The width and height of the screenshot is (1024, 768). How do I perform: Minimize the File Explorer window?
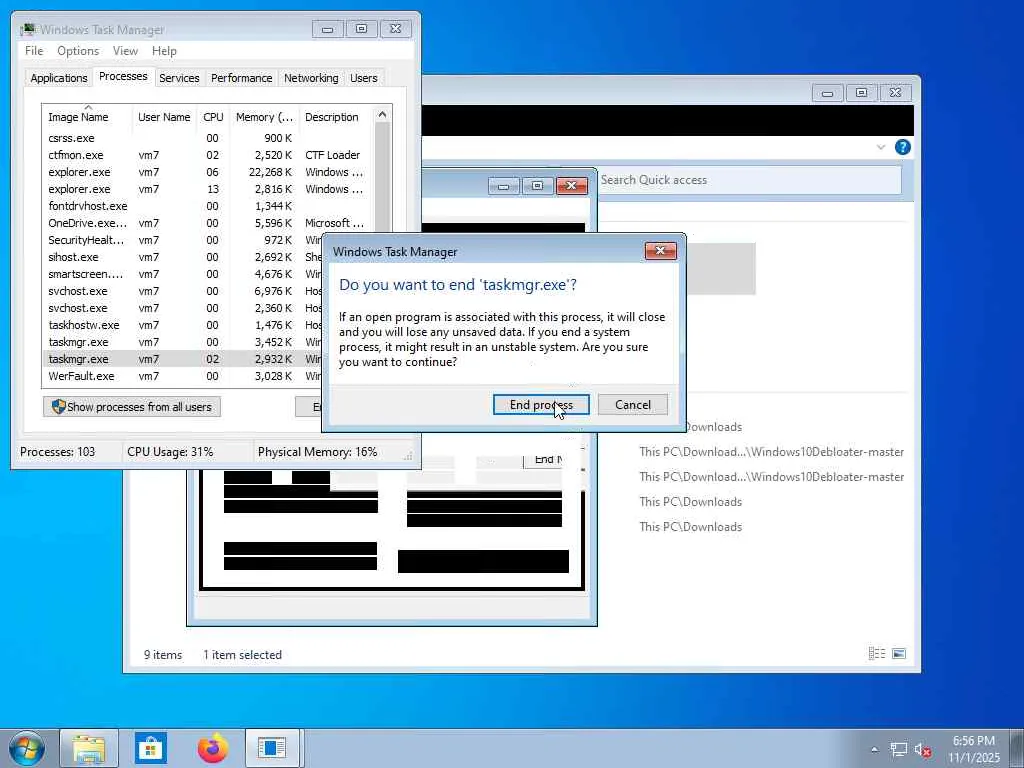click(827, 93)
